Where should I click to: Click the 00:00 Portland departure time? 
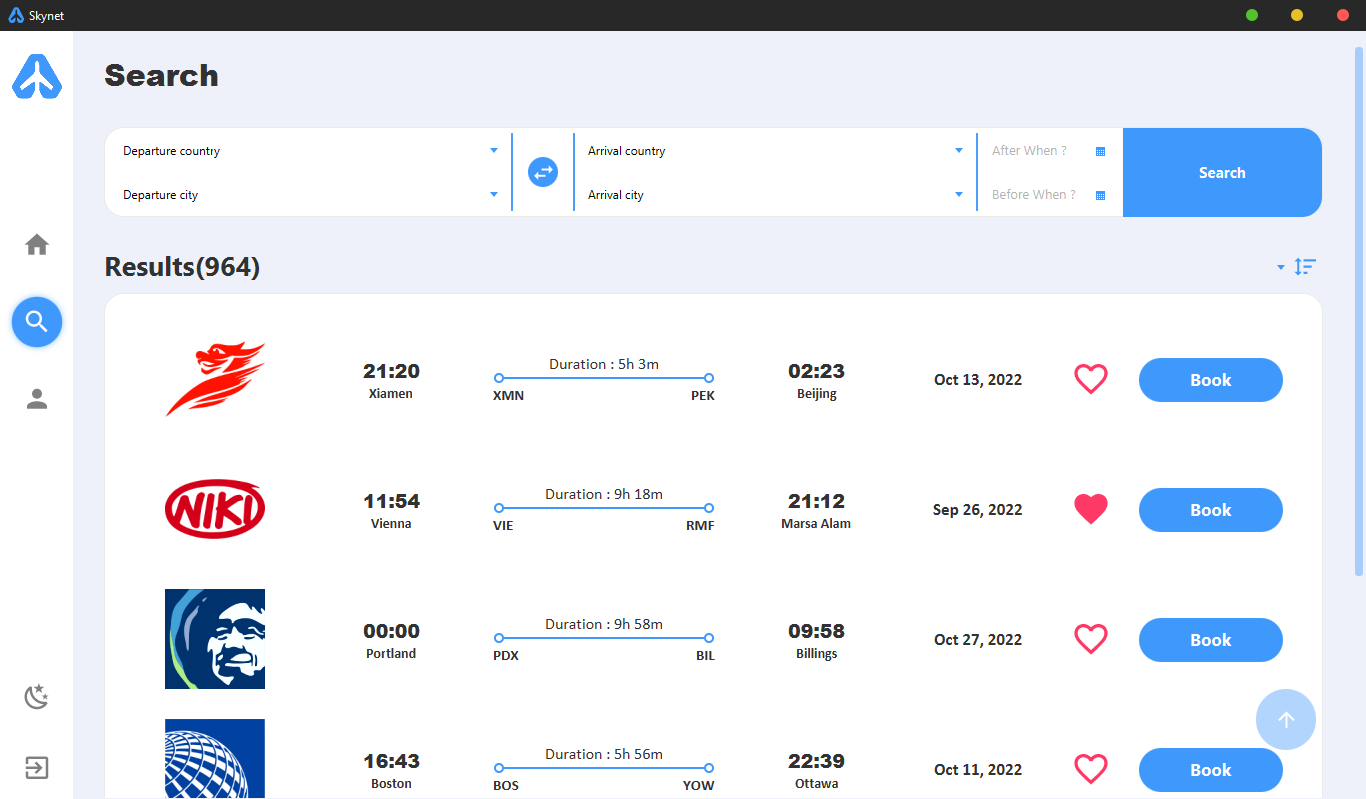pyautogui.click(x=391, y=631)
